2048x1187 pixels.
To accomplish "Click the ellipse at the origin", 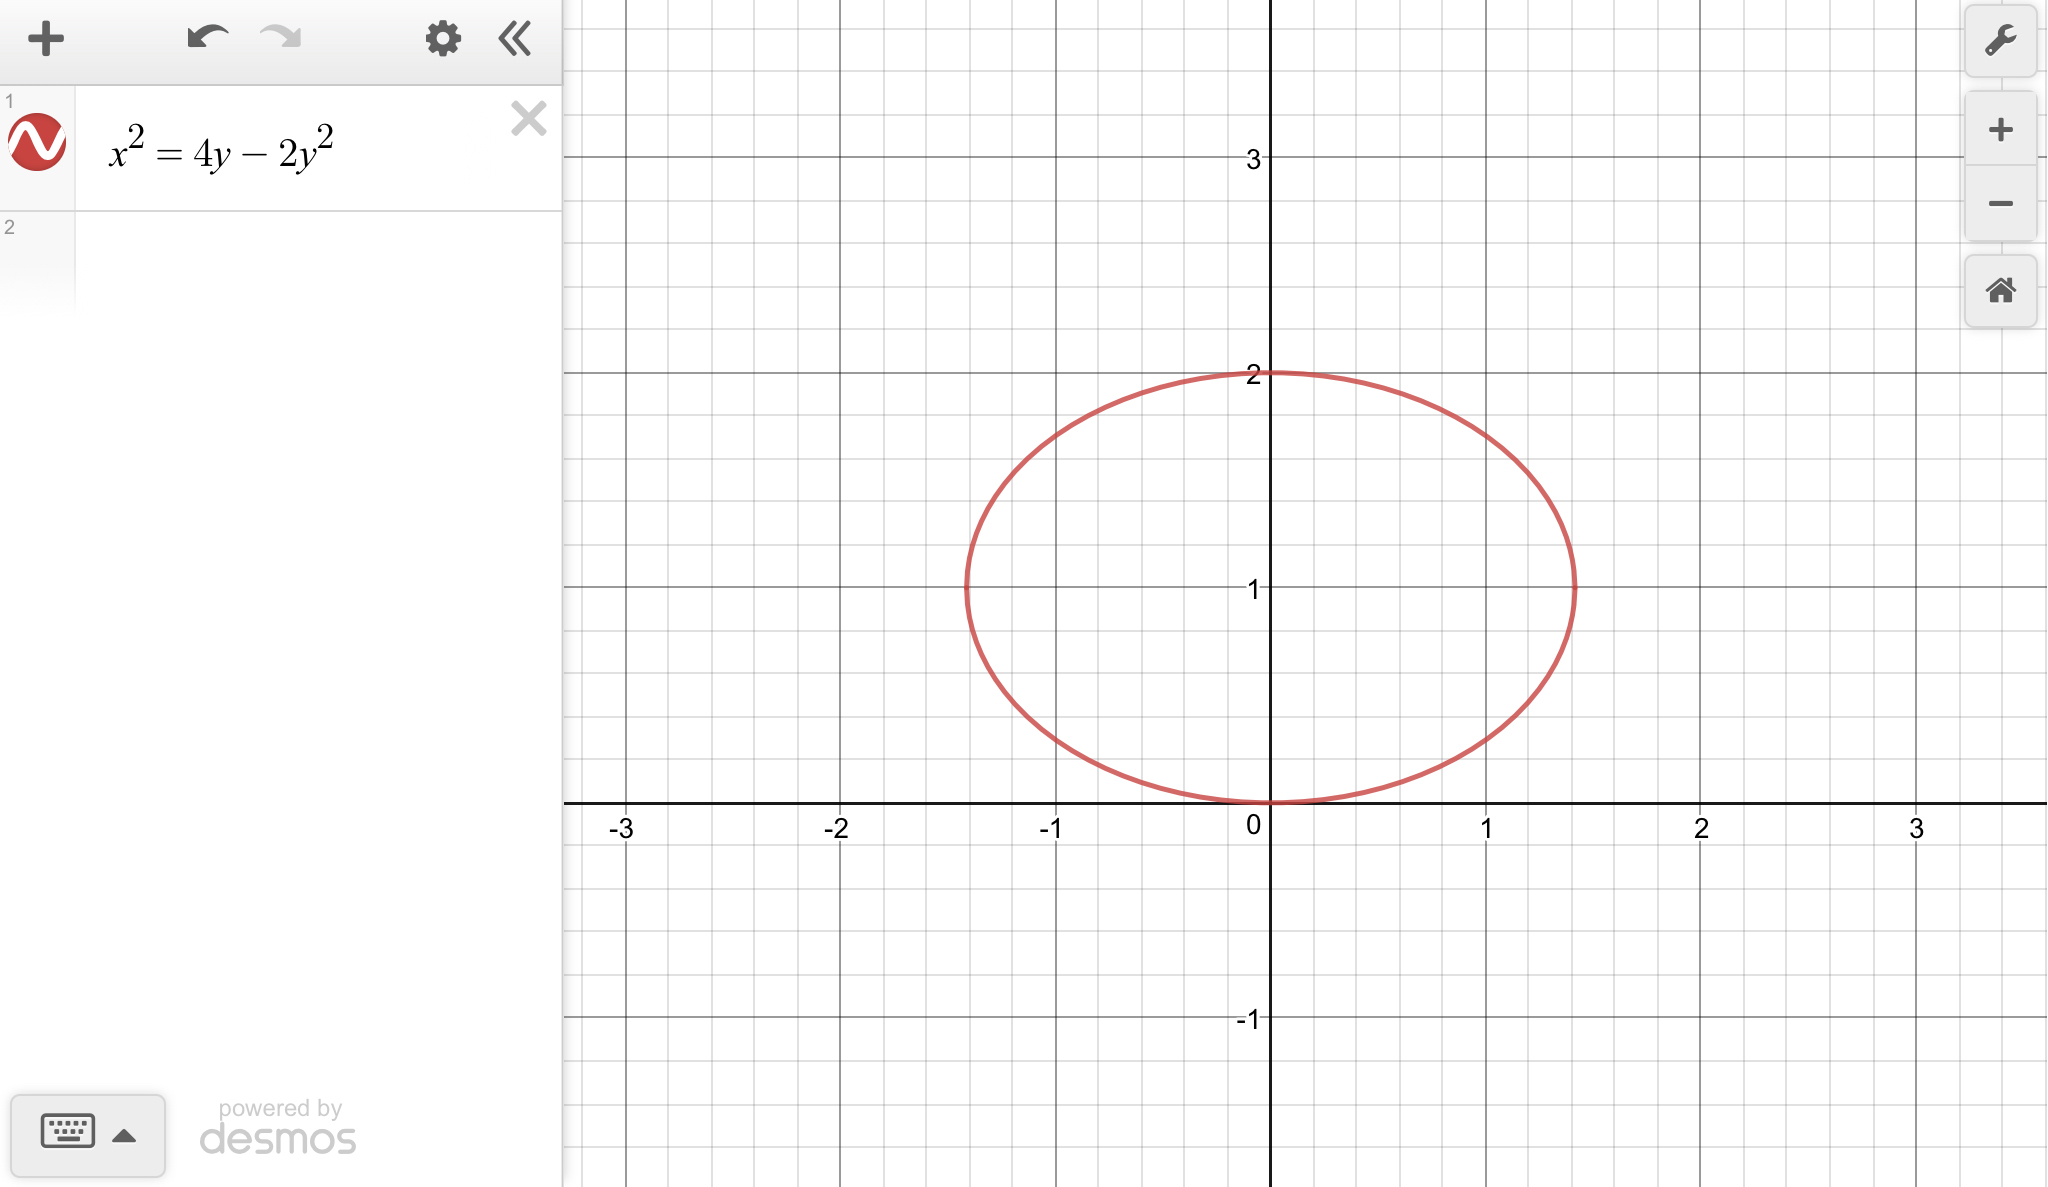I will [x=1270, y=802].
